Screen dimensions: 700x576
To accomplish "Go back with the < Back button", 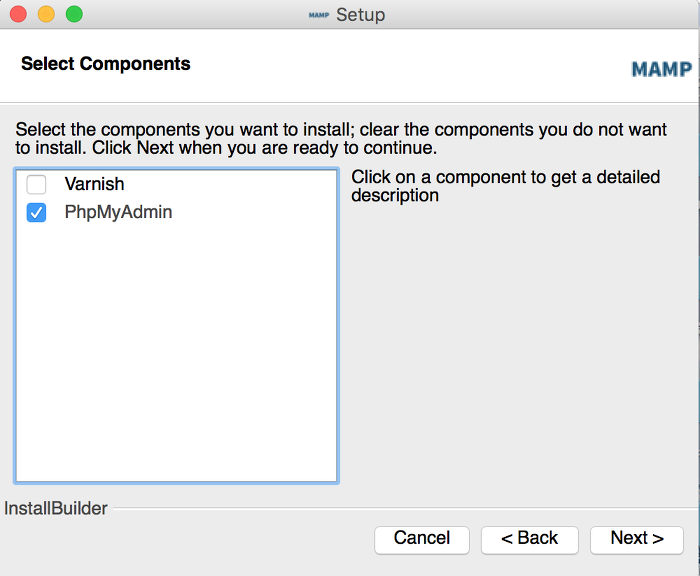I will (529, 540).
